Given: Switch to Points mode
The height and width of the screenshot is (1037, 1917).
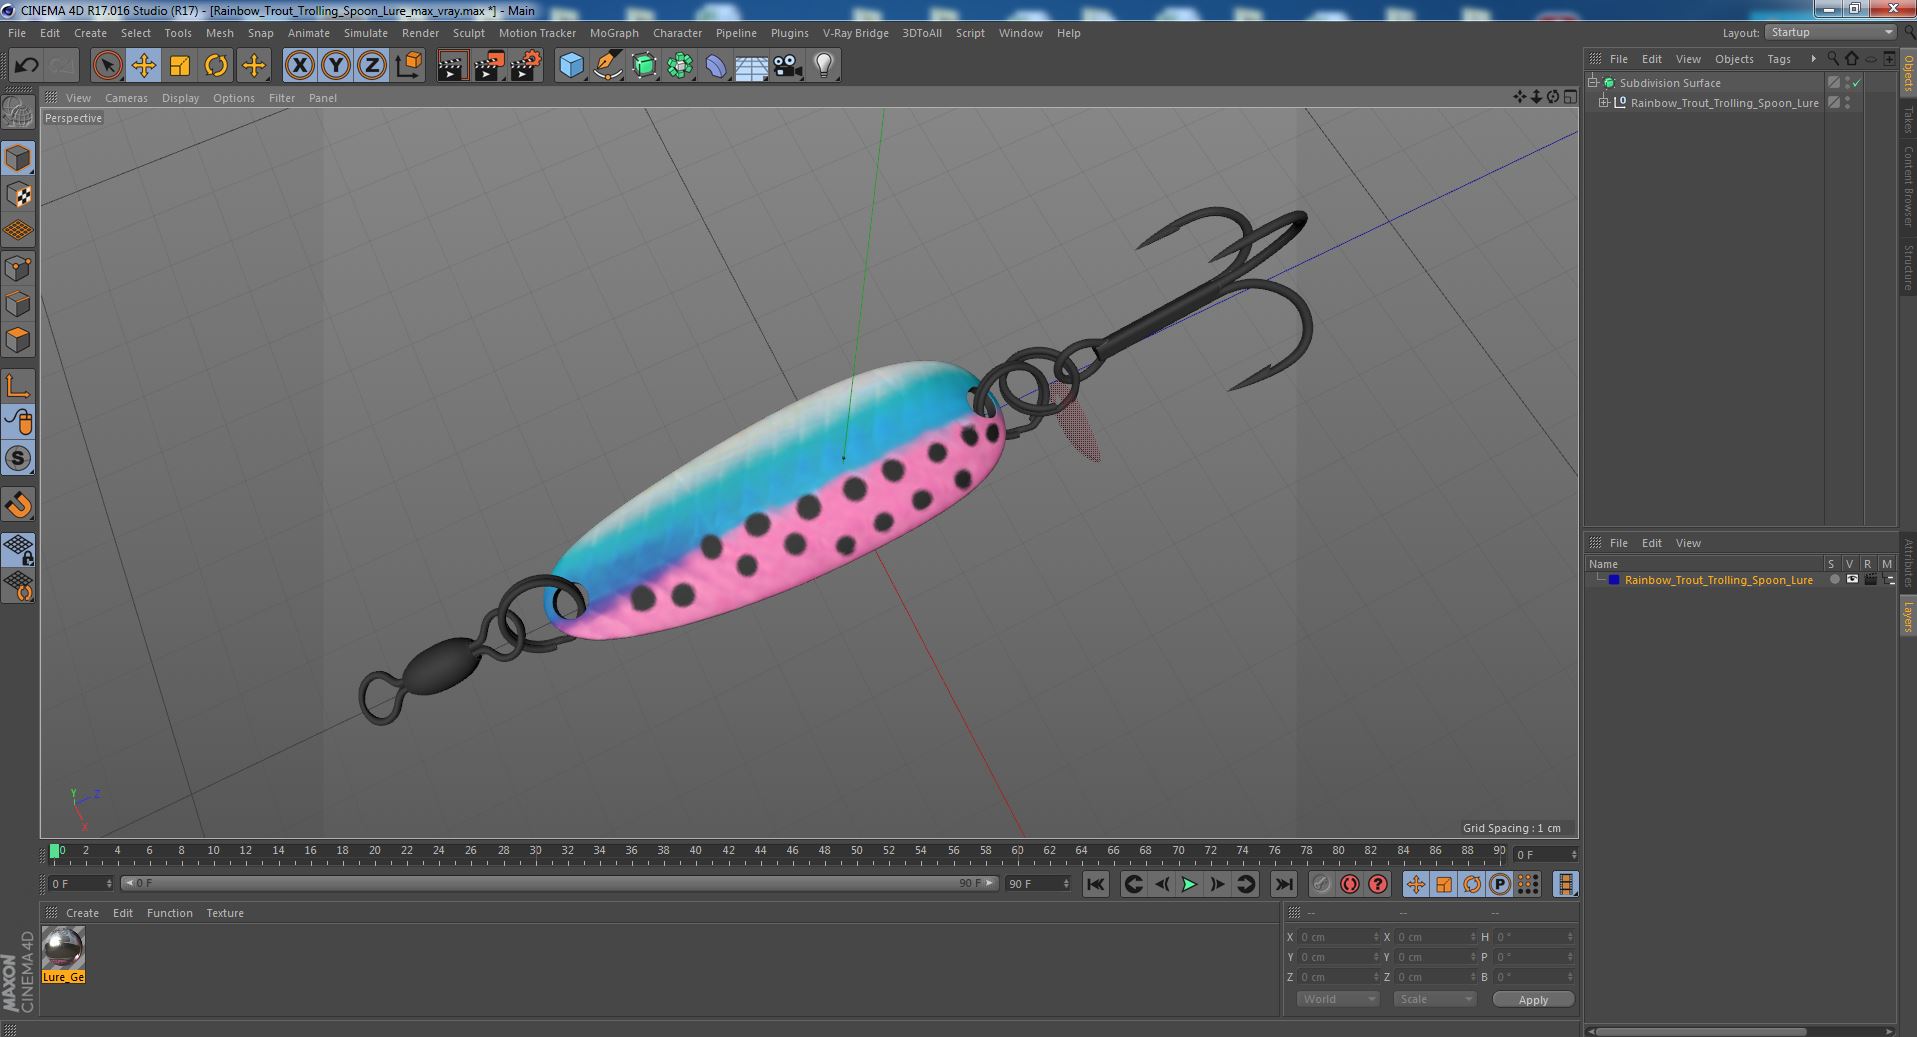Looking at the screenshot, I should click(18, 268).
